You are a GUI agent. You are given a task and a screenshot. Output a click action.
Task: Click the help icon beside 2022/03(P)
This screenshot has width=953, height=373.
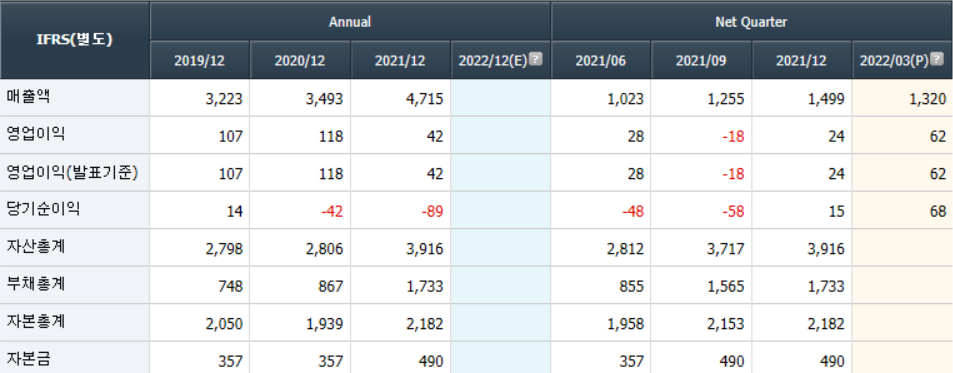(x=937, y=60)
